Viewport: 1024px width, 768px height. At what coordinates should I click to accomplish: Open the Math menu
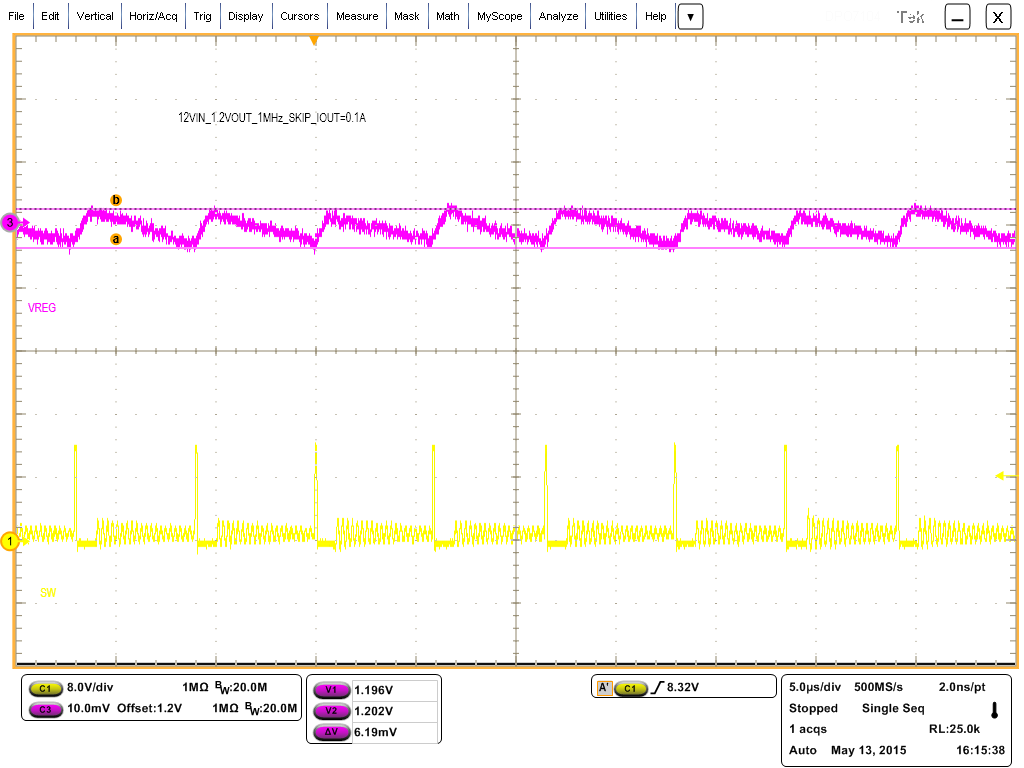pos(447,16)
